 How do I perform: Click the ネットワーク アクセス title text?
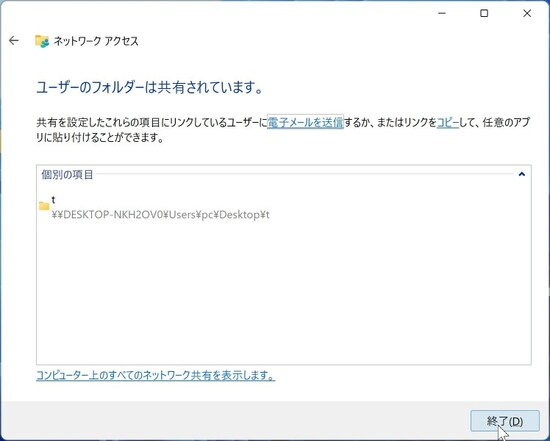pyautogui.click(x=96, y=41)
